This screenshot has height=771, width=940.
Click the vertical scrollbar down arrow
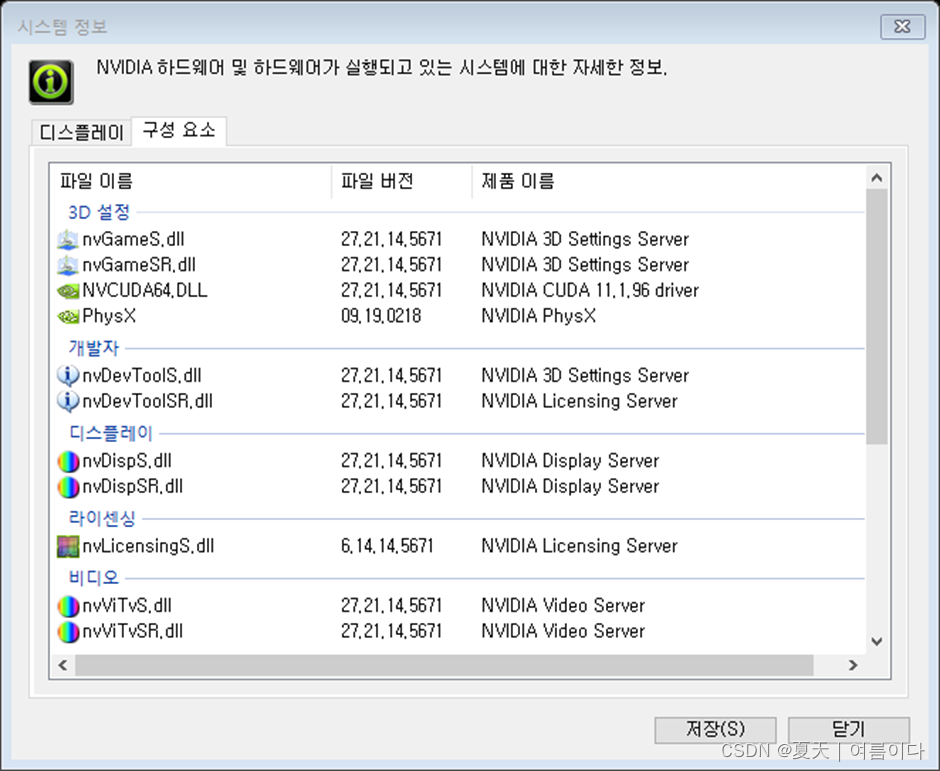pos(876,642)
